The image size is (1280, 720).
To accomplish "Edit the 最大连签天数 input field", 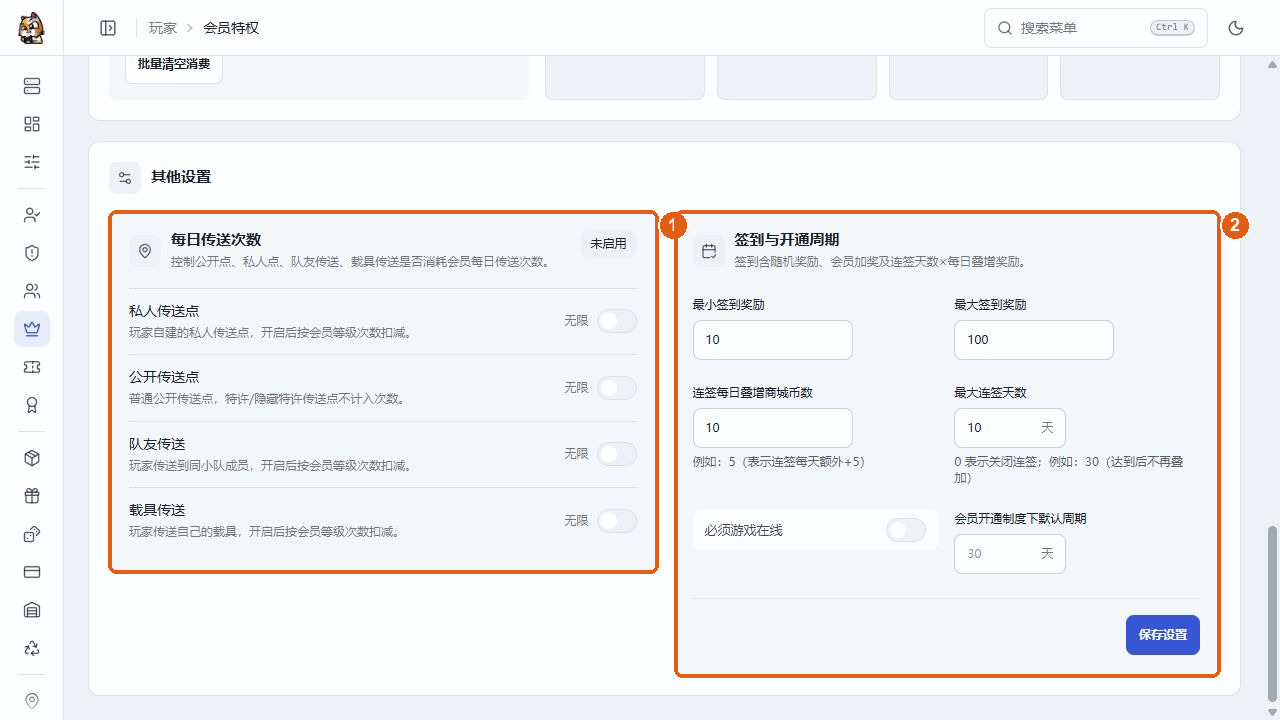I will [x=1010, y=428].
